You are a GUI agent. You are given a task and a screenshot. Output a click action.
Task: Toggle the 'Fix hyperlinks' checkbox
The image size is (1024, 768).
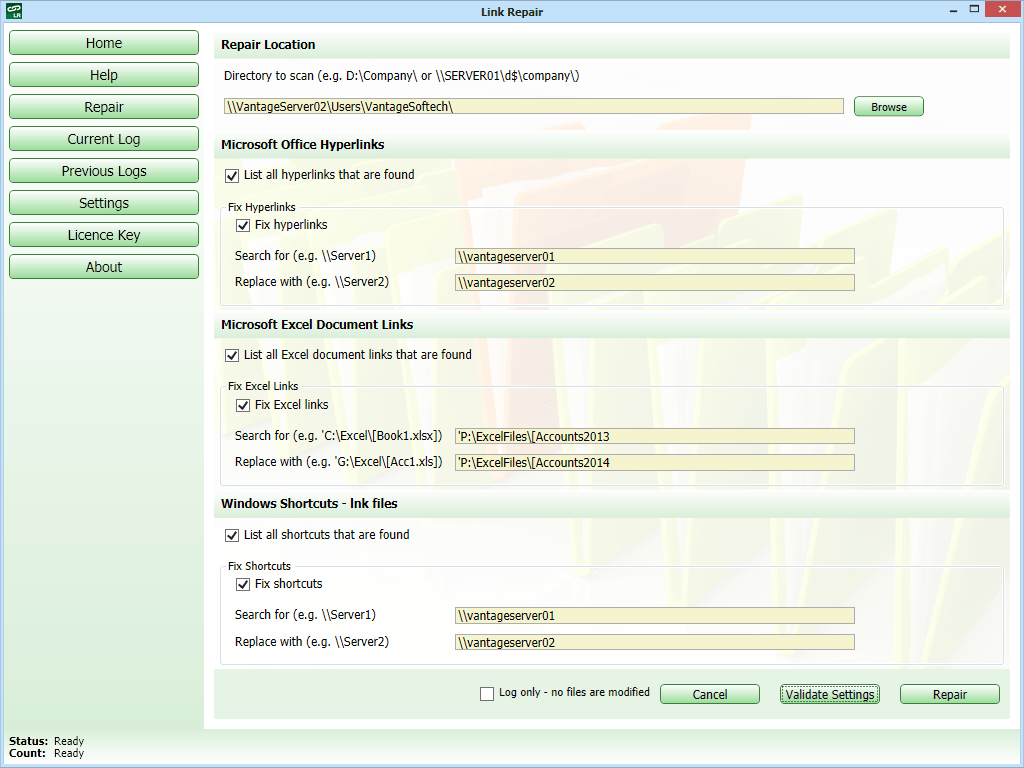(243, 225)
